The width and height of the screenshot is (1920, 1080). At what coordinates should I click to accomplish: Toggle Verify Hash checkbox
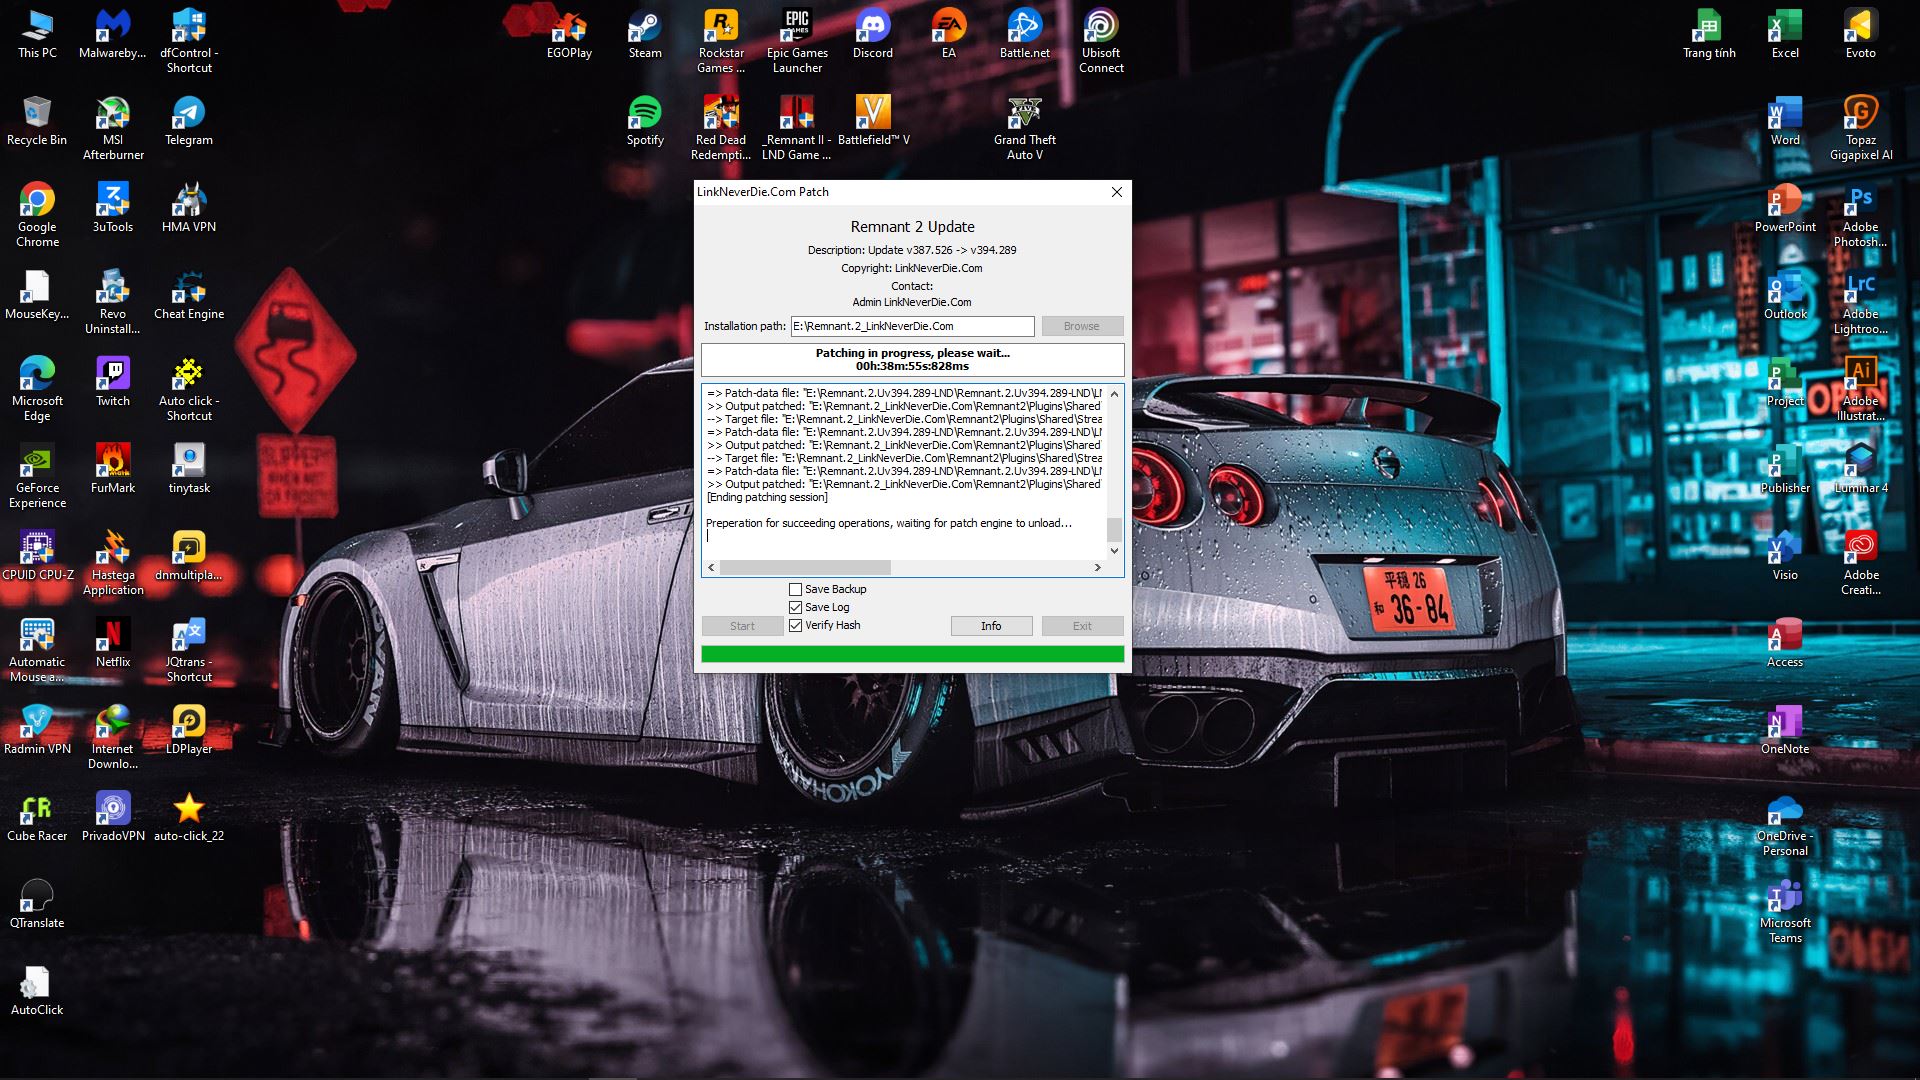(796, 625)
